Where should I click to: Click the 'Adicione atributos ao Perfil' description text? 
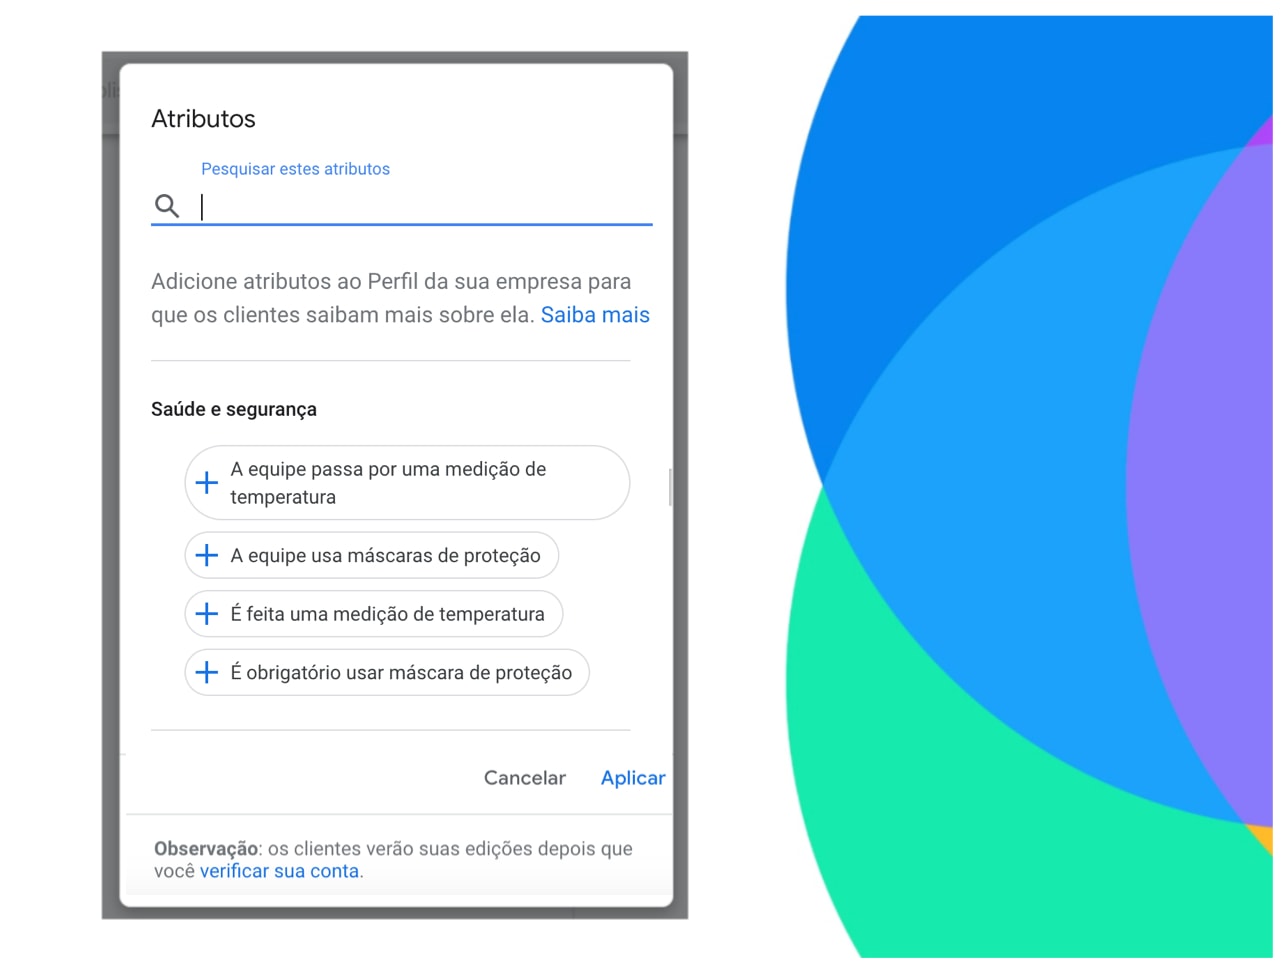(x=390, y=283)
